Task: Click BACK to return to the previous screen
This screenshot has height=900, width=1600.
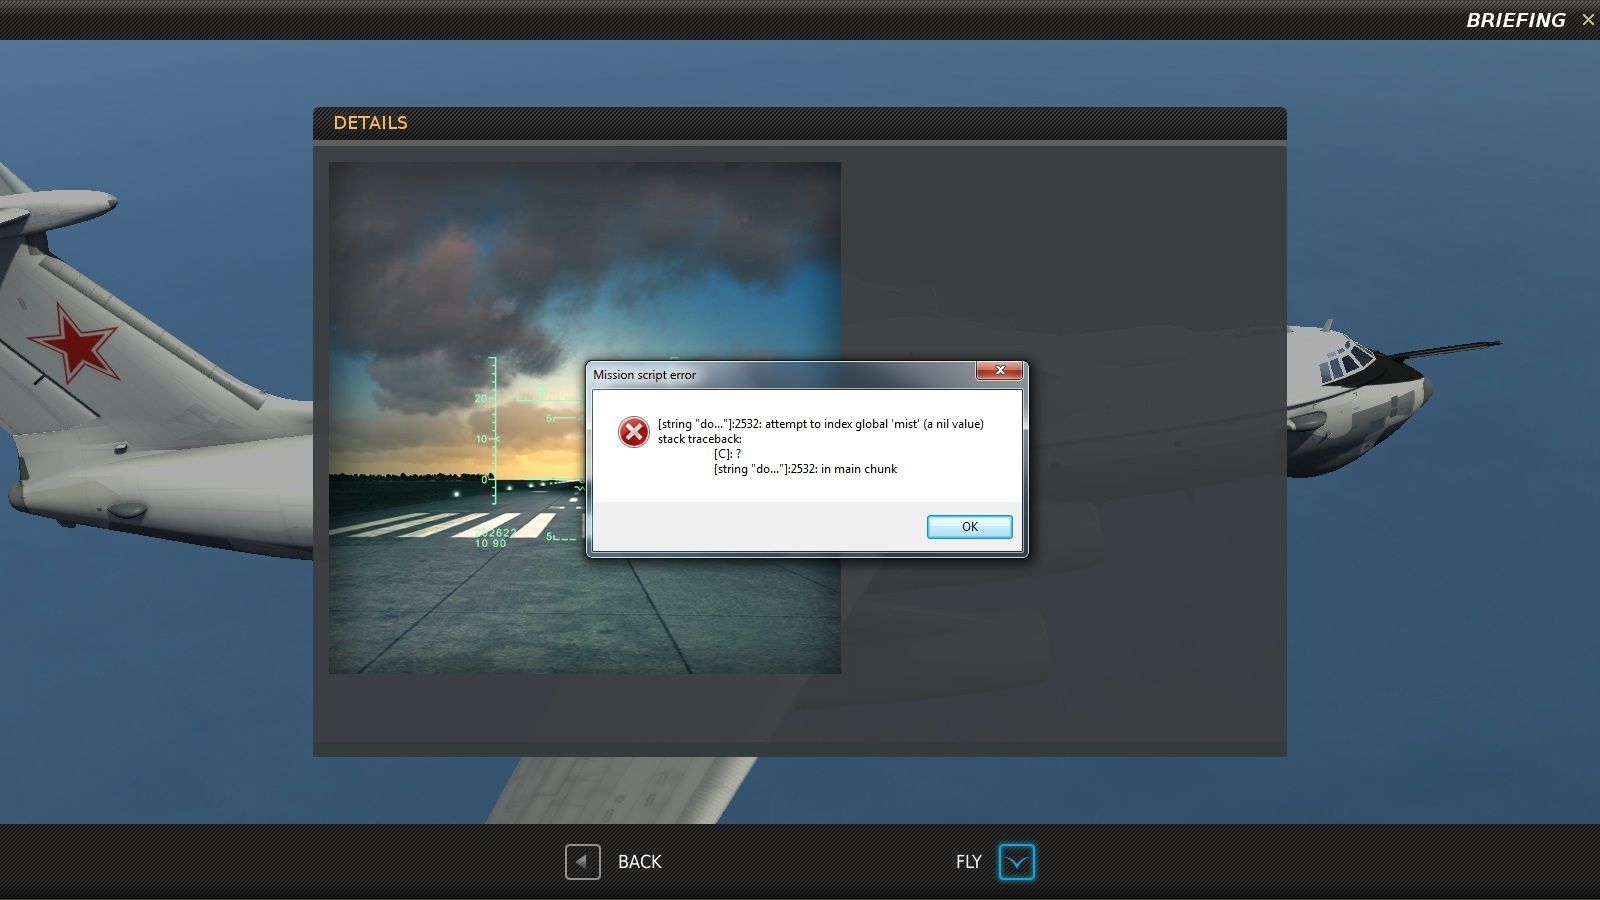Action: [639, 861]
